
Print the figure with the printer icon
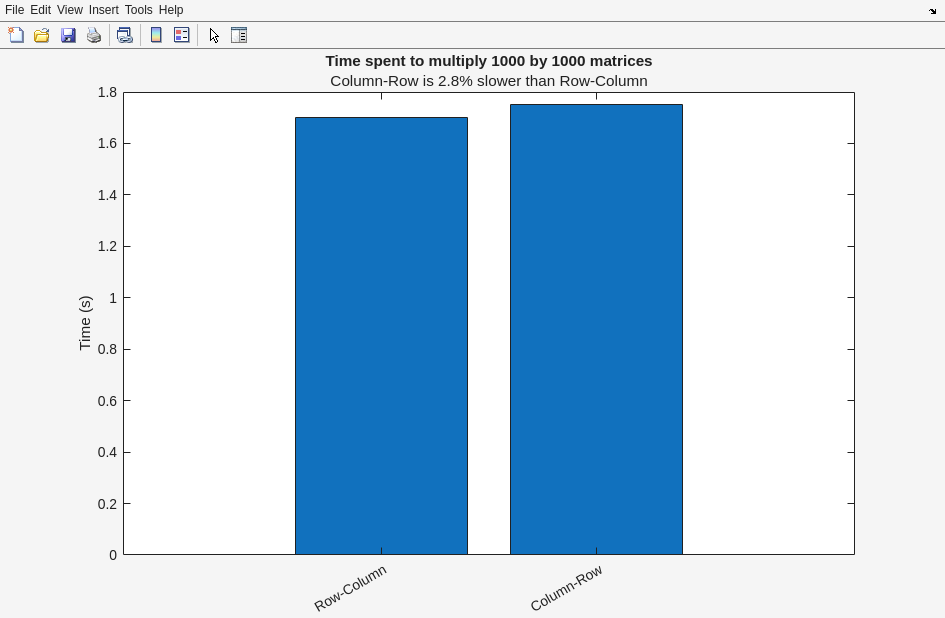[x=94, y=35]
